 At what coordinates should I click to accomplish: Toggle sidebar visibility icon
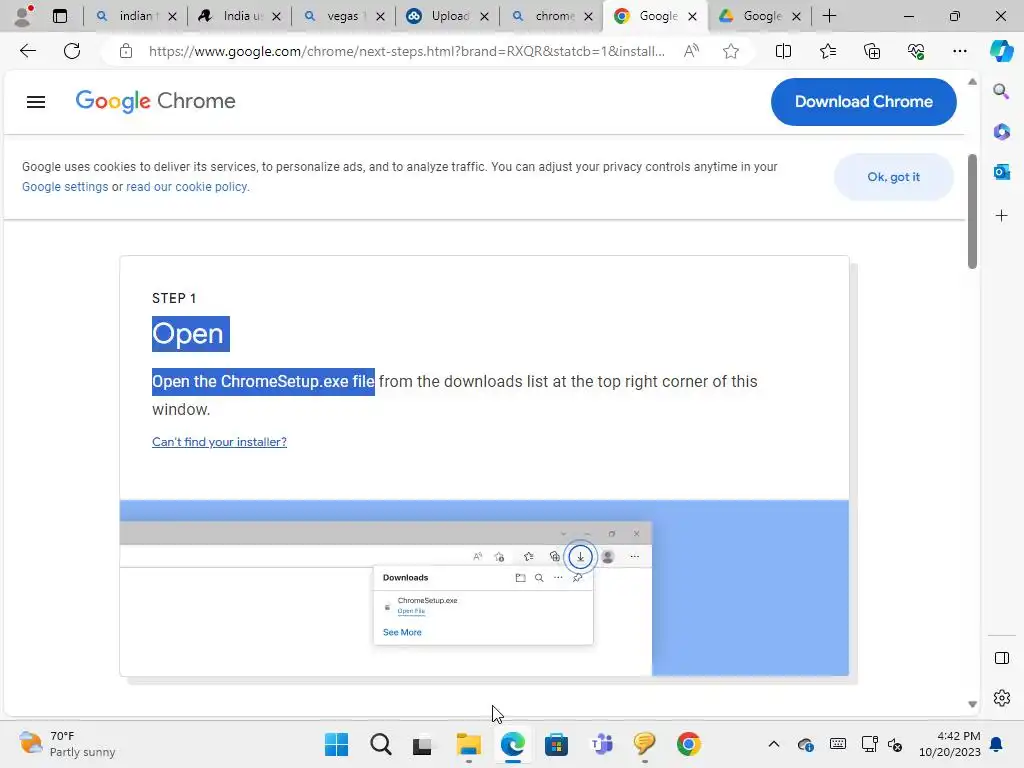pyautogui.click(x=1002, y=658)
